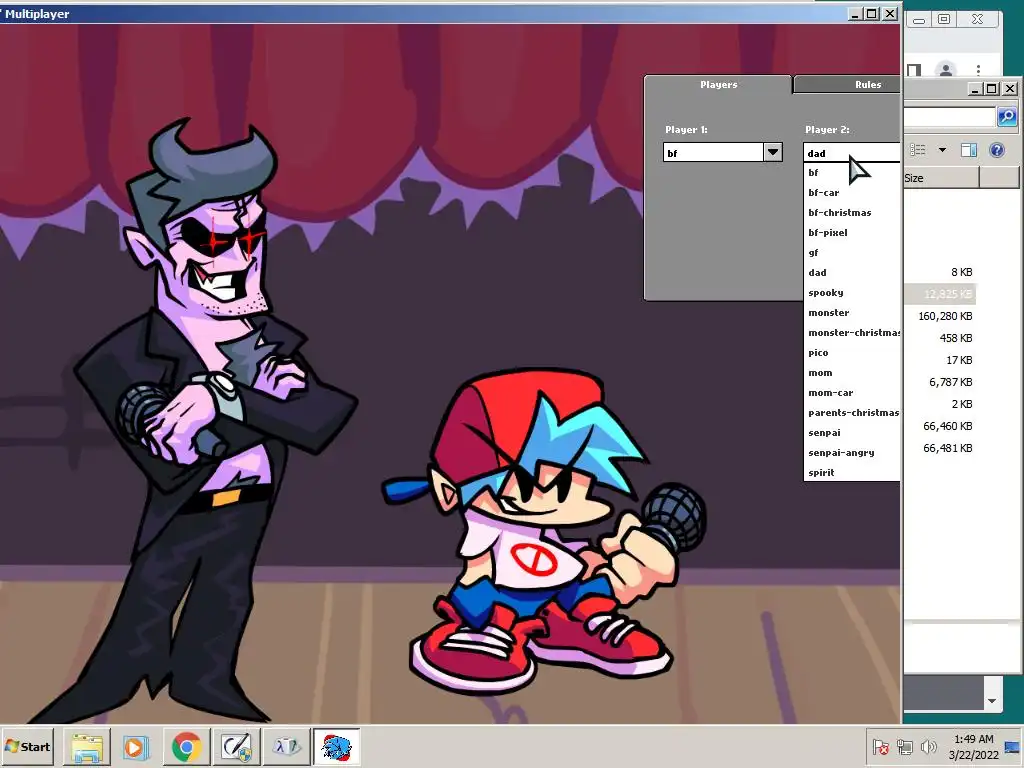
Task: Select senpai-angry option
Action: coord(852,453)
